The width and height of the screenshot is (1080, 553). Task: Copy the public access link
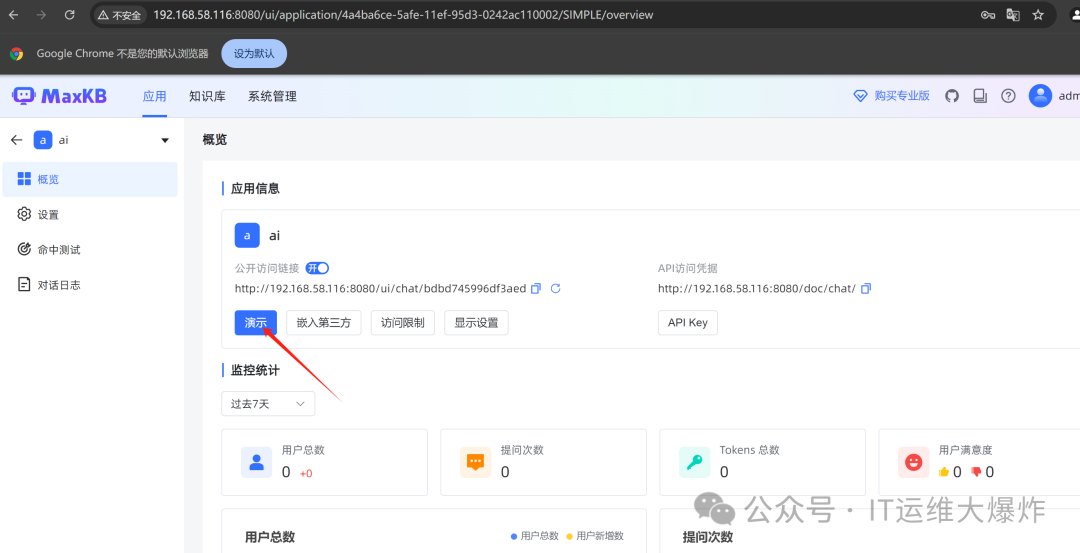point(536,289)
